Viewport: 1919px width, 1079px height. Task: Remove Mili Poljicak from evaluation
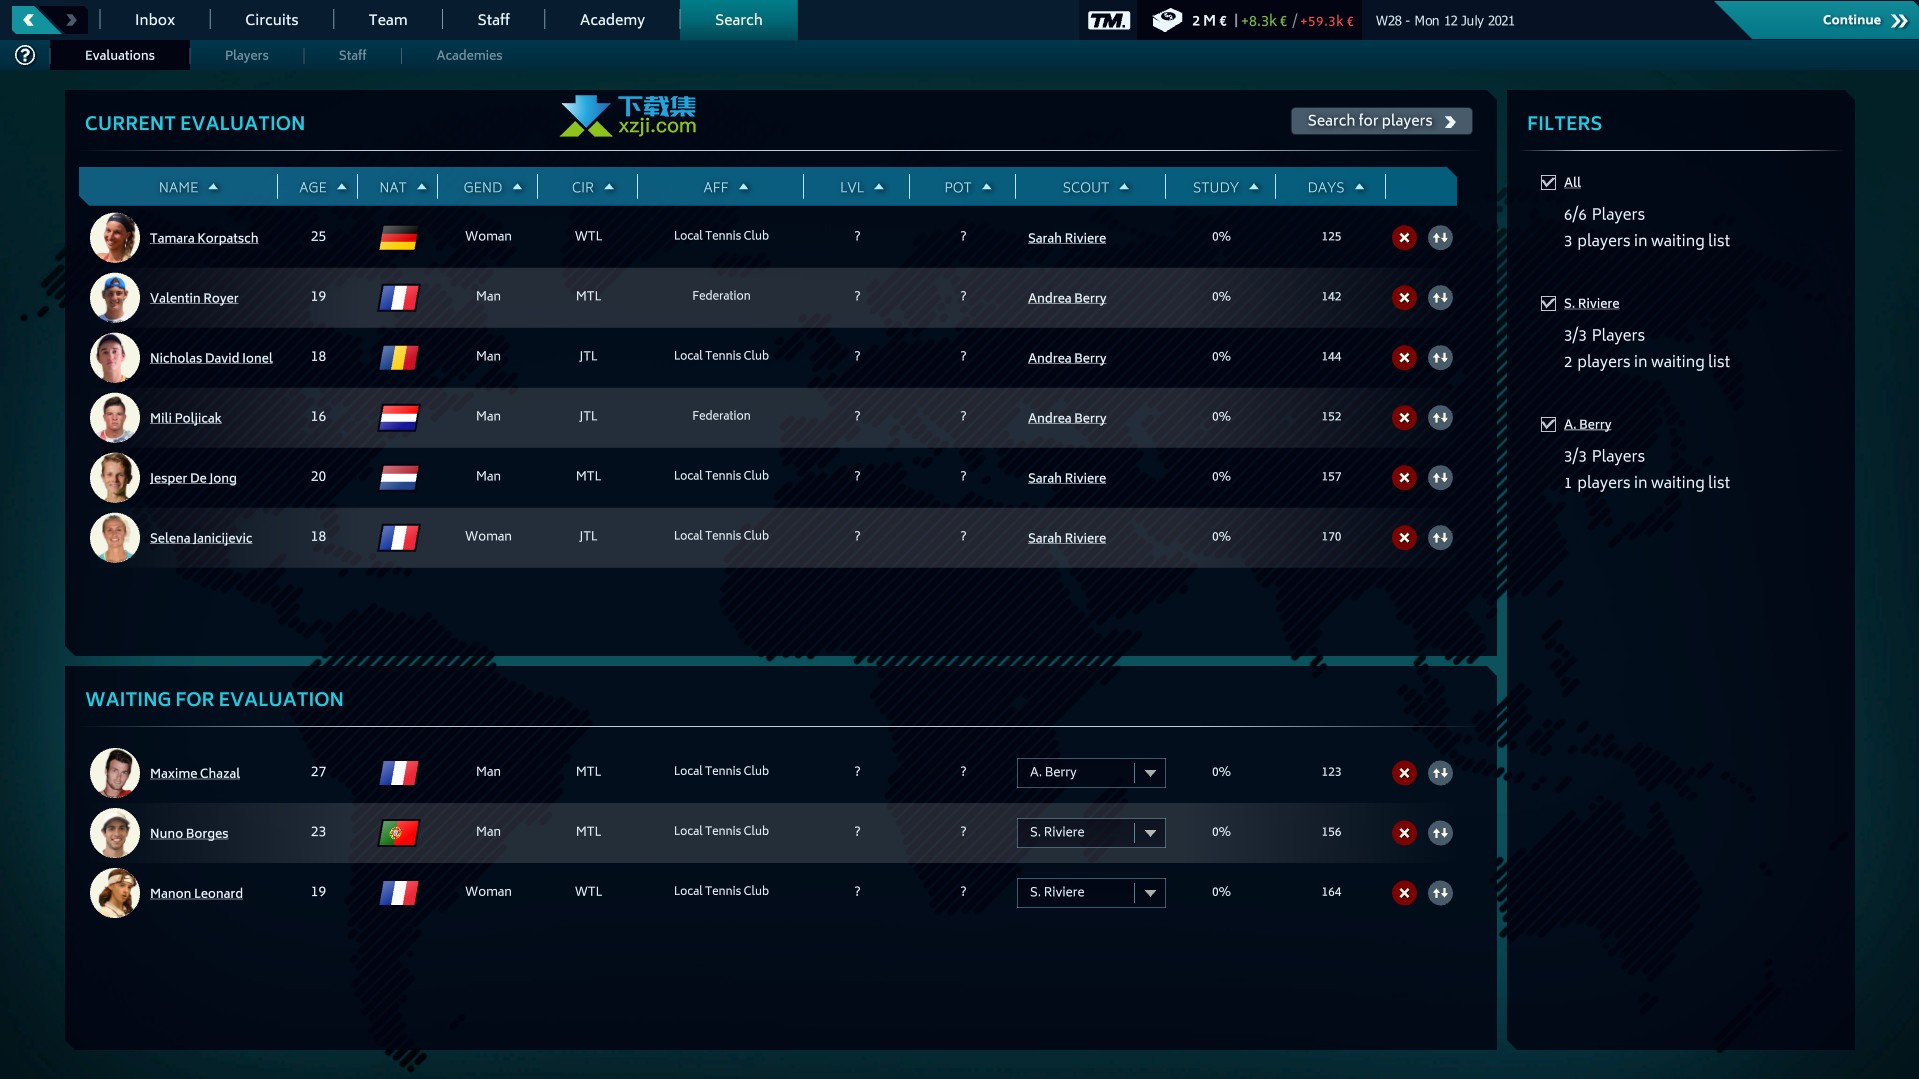(x=1404, y=417)
